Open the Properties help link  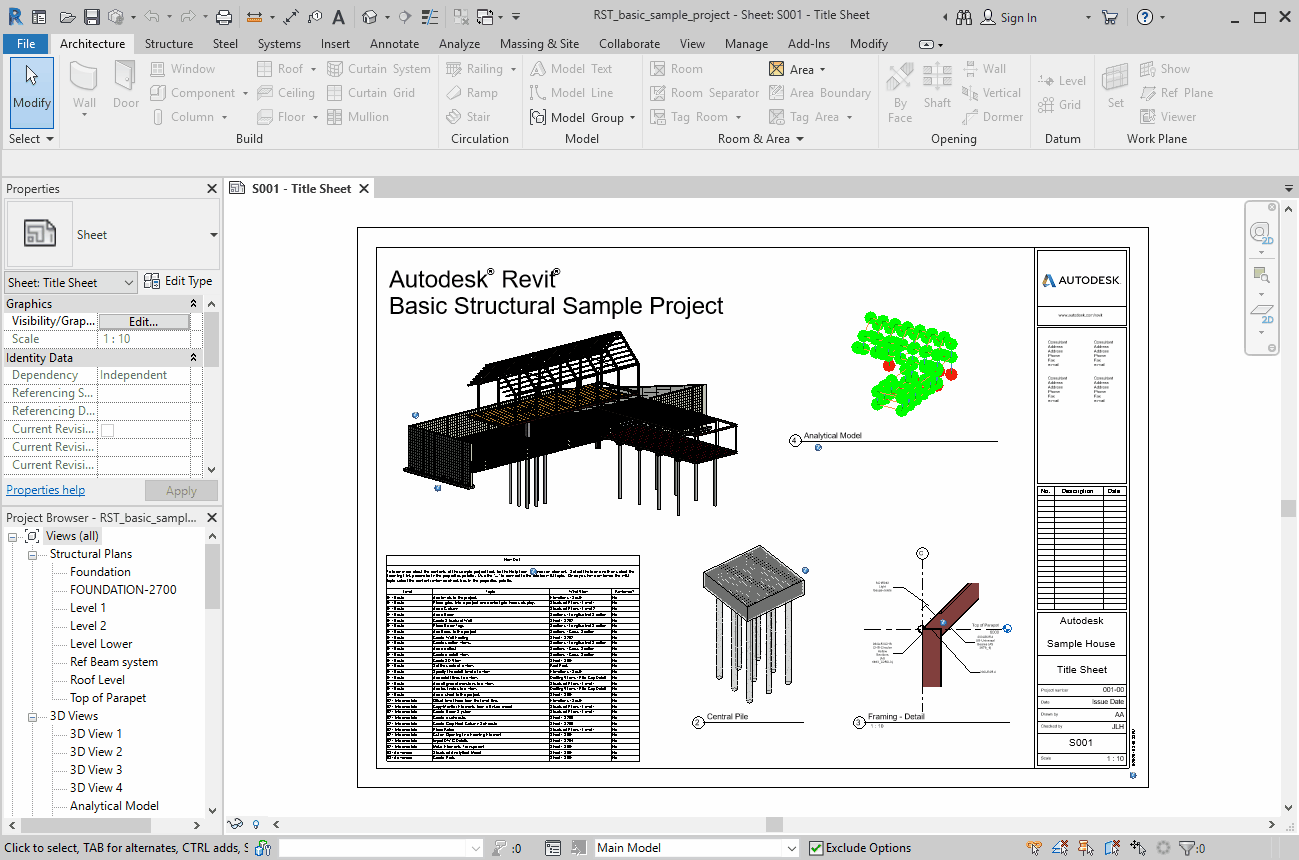coord(46,490)
